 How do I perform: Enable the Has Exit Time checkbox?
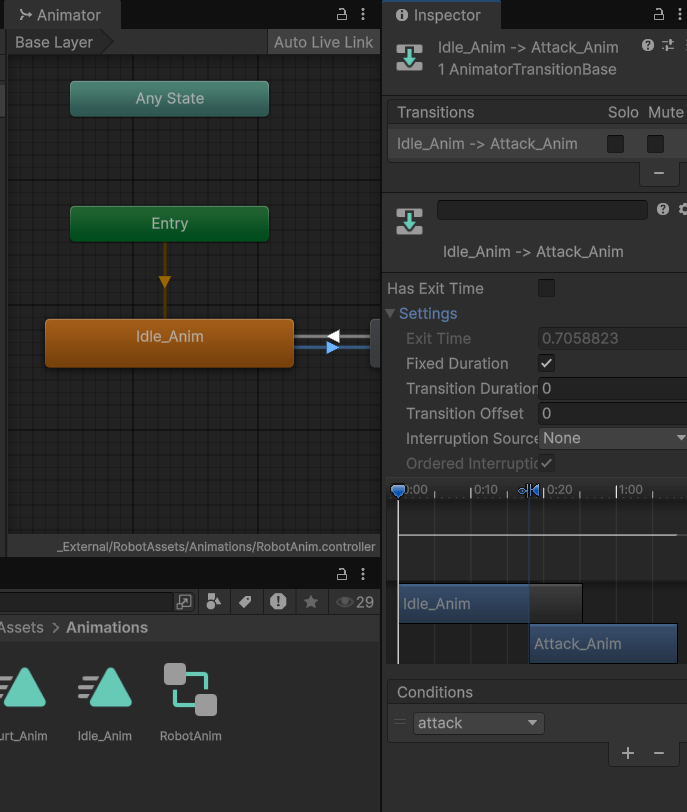point(546,289)
